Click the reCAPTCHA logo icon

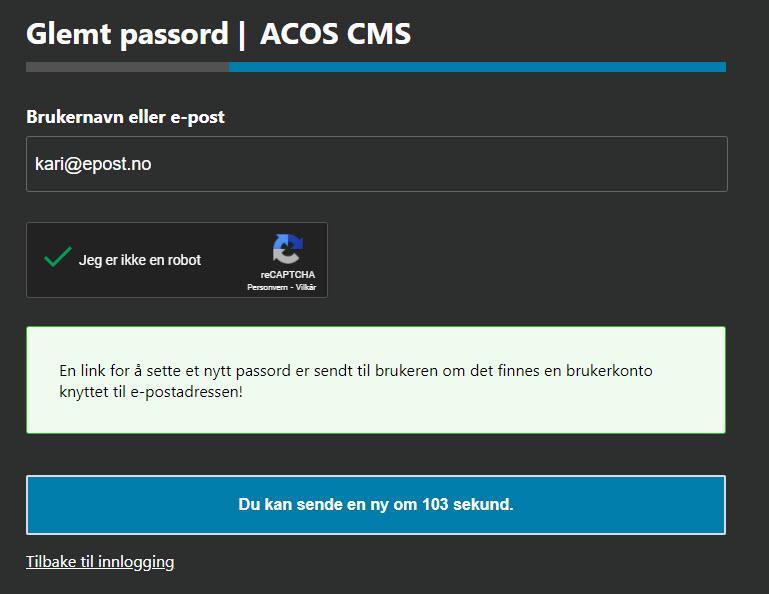click(x=287, y=249)
